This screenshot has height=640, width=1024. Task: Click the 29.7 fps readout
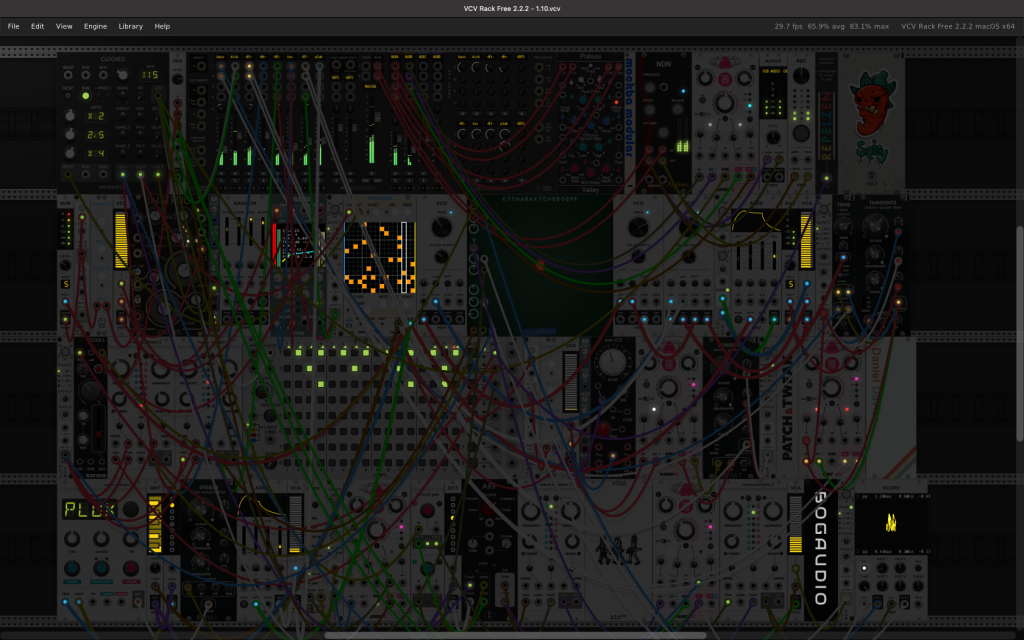(x=788, y=26)
